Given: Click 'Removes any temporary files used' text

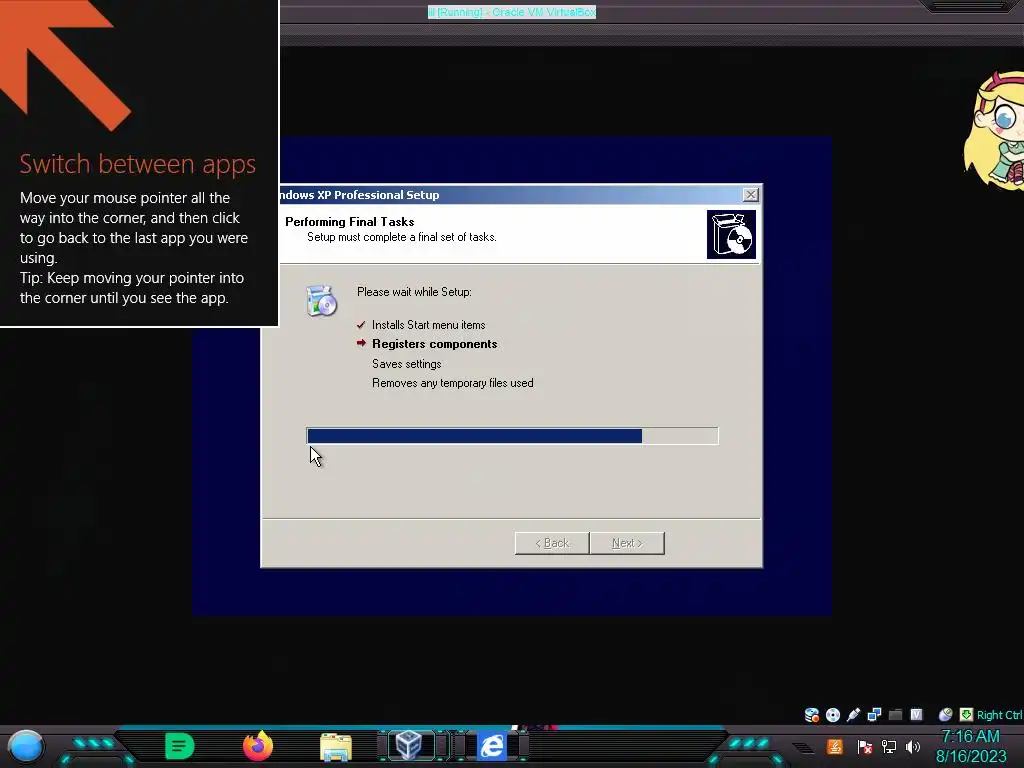Looking at the screenshot, I should 453,383.
